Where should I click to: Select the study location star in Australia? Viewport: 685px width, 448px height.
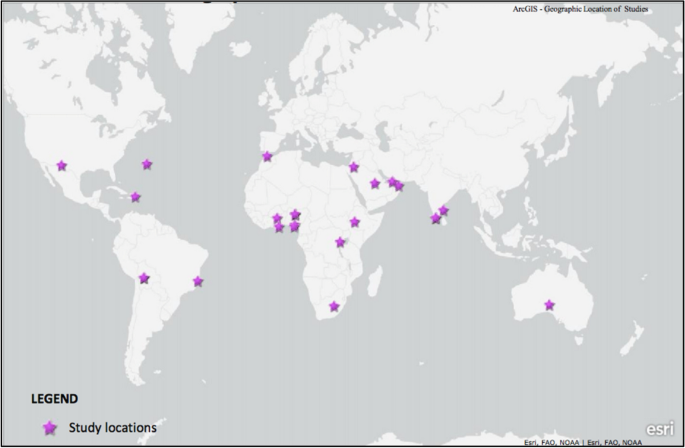[x=549, y=304]
